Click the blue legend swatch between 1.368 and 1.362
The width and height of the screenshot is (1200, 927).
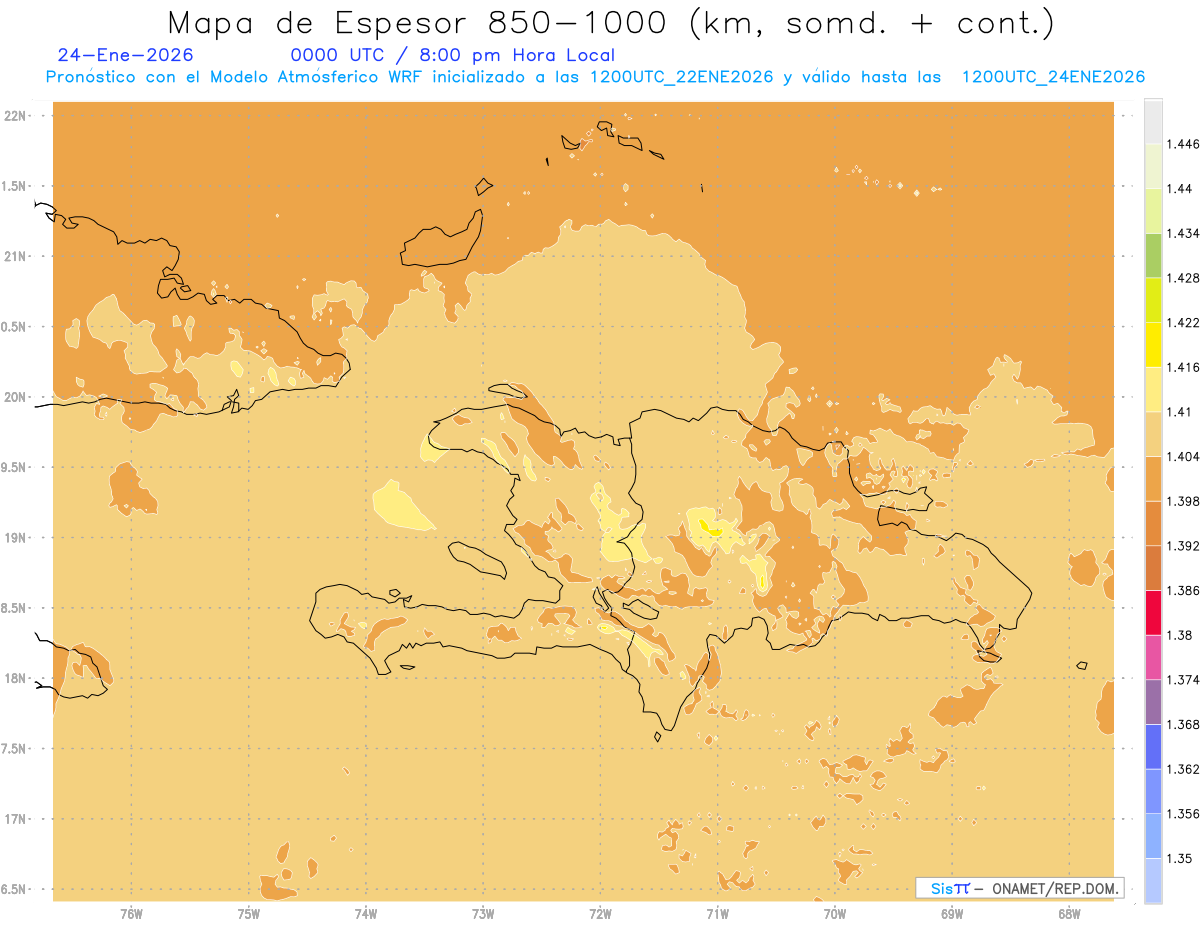[1153, 746]
